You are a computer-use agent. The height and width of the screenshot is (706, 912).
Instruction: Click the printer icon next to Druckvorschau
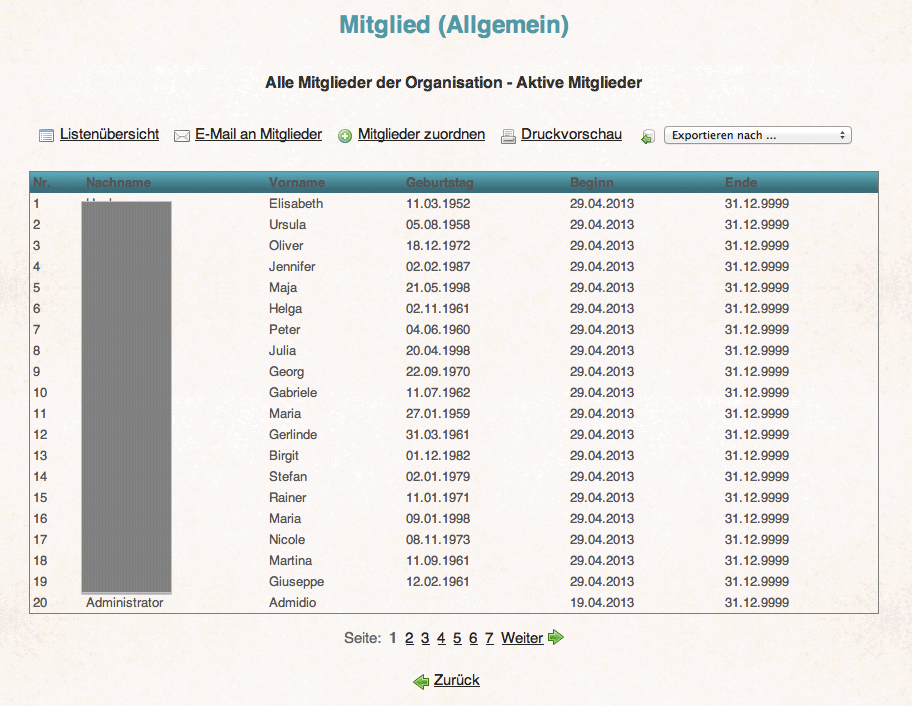[508, 134]
